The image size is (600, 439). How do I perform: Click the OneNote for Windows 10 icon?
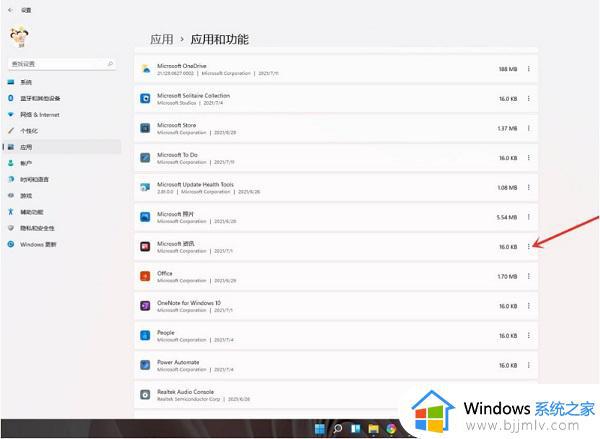point(145,306)
